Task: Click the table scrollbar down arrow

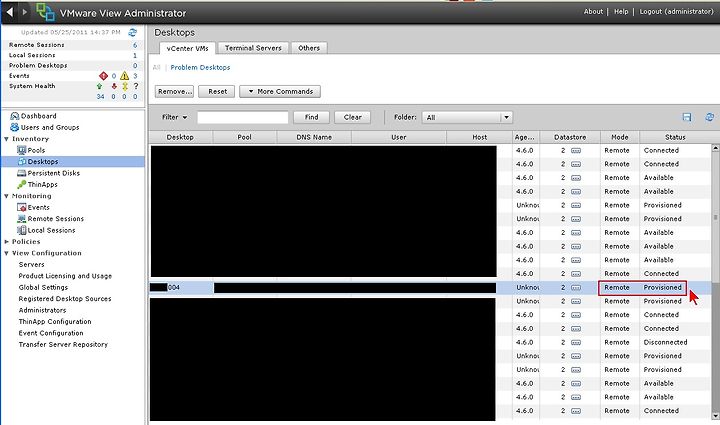Action: pos(715,416)
